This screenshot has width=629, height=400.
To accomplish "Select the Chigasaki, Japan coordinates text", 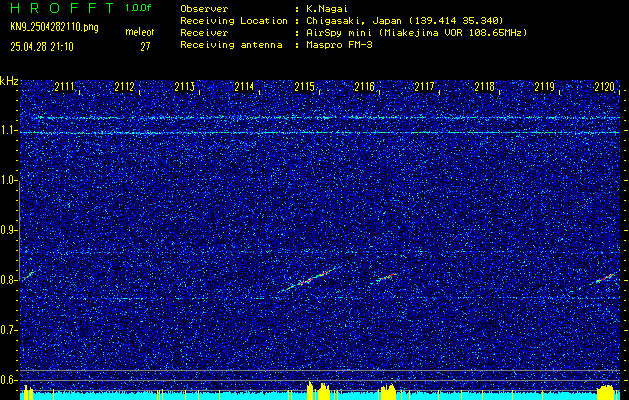I will [x=405, y=21].
